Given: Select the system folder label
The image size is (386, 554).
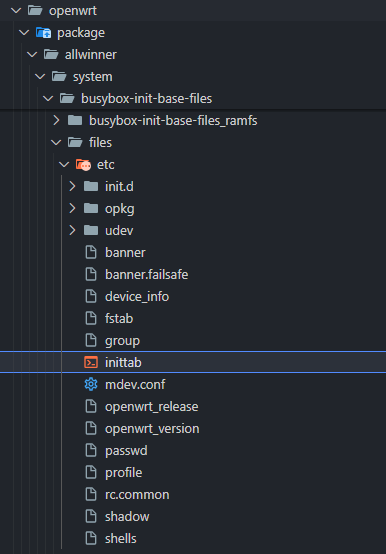Looking at the screenshot, I should pos(93,77).
